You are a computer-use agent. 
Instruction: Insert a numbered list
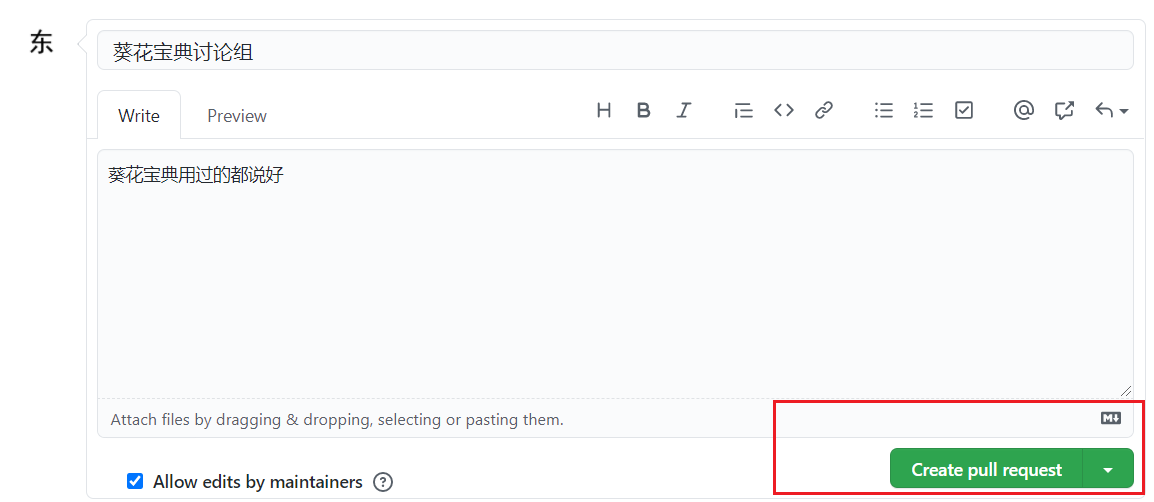pyautogui.click(x=923, y=110)
